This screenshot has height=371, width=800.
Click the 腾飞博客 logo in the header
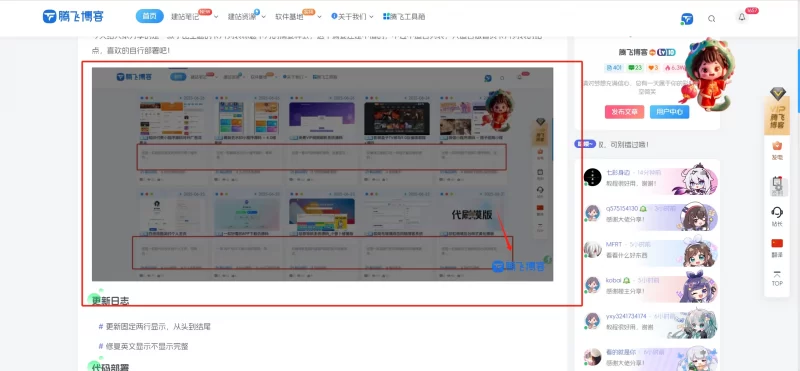click(73, 16)
